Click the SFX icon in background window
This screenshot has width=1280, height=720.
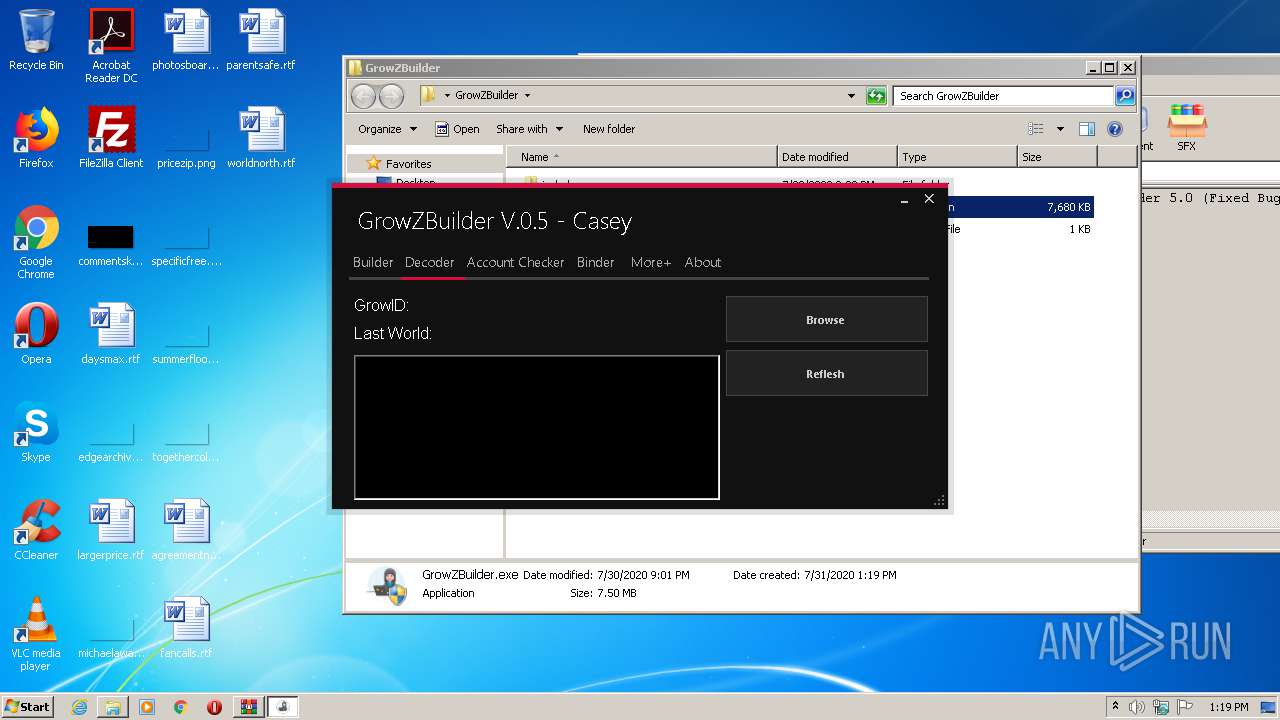[1187, 128]
